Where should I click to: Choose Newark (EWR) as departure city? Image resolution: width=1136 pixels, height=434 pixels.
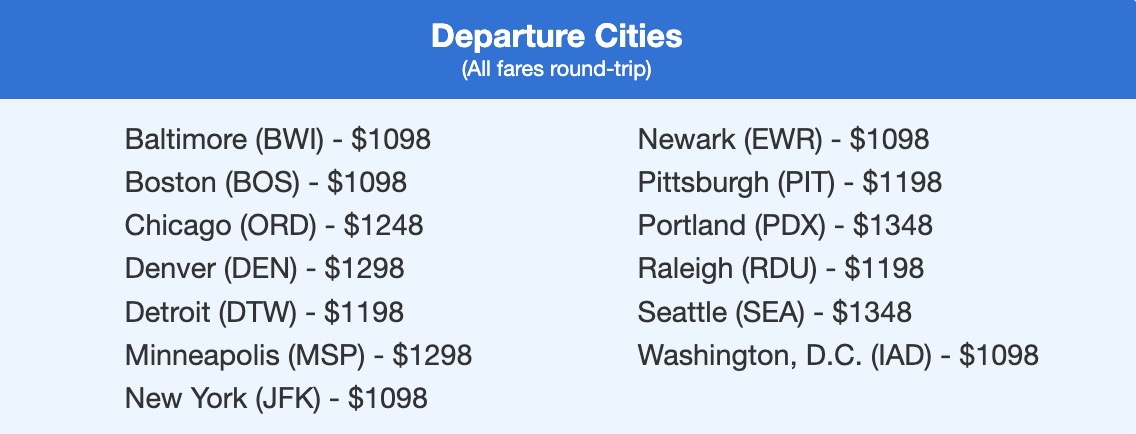[x=783, y=139]
